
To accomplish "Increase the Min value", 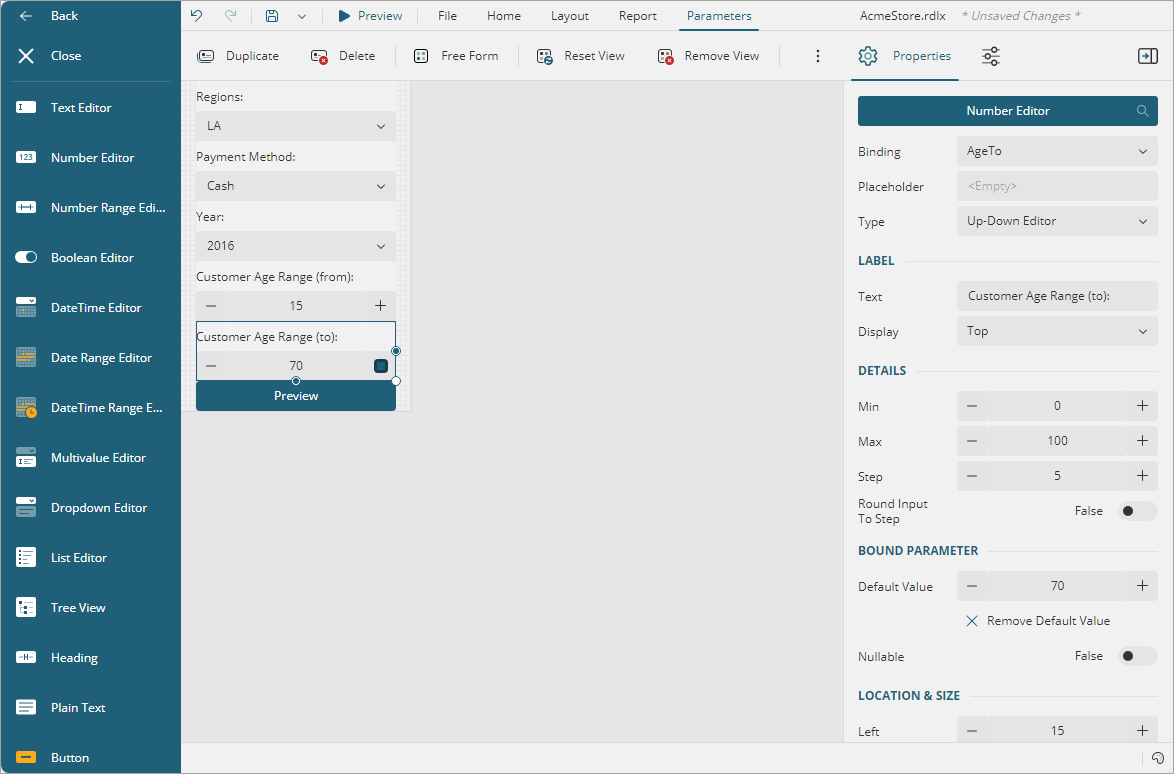I will point(1143,406).
